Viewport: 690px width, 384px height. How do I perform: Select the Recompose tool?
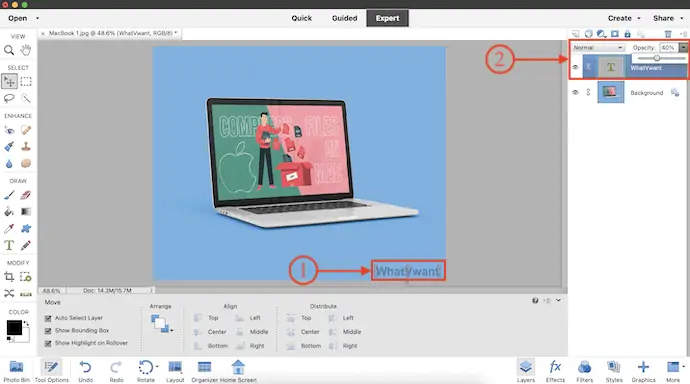tap(26, 277)
